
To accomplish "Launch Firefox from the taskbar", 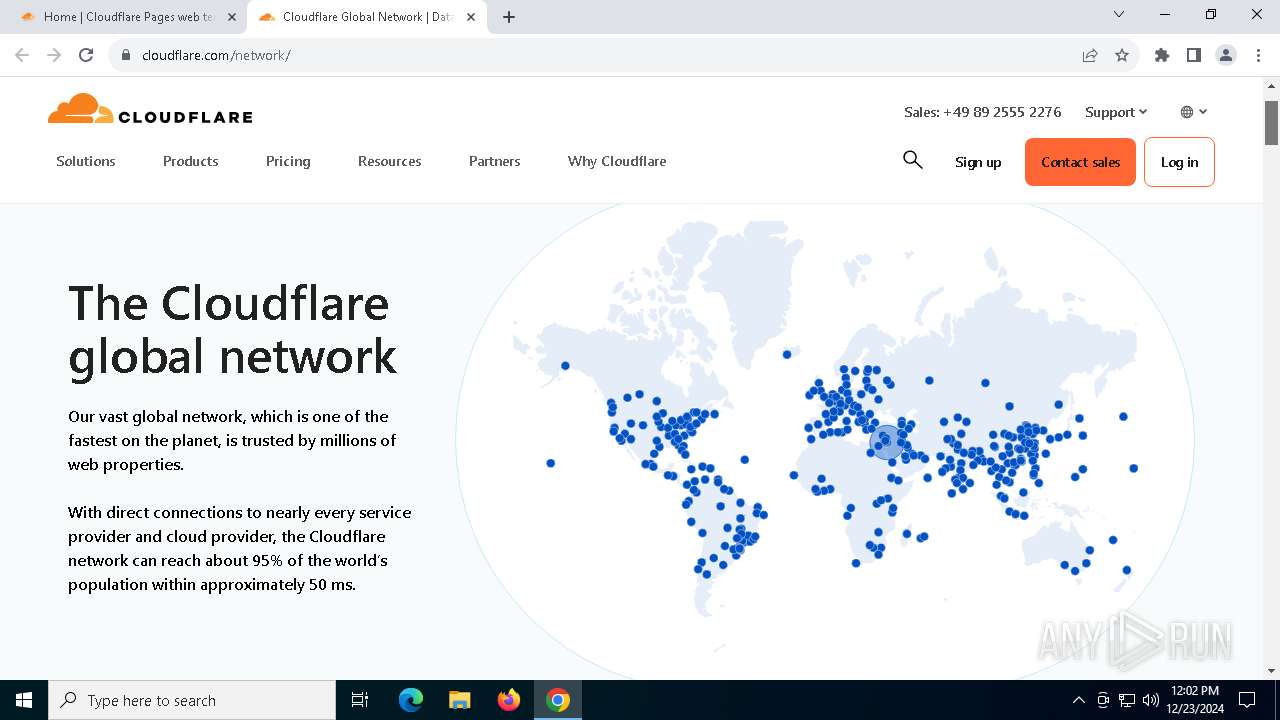I will coord(509,700).
